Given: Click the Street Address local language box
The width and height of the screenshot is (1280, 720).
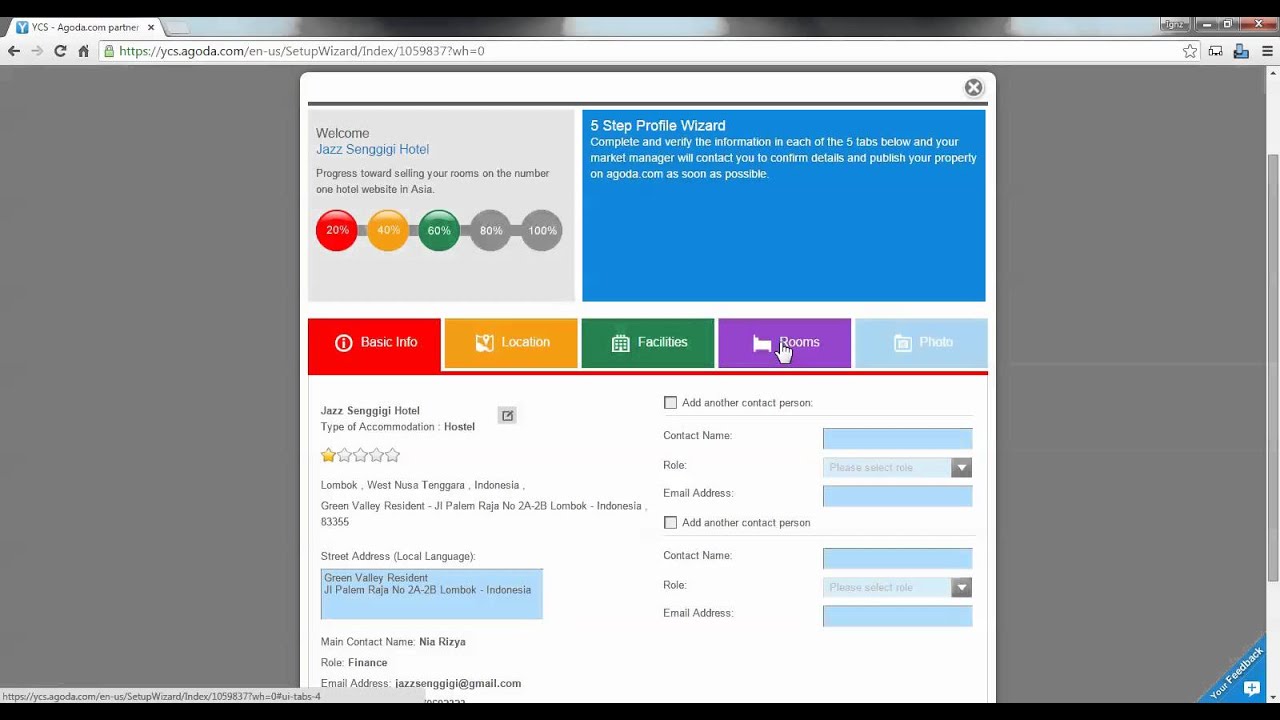Looking at the screenshot, I should pyautogui.click(x=432, y=594).
